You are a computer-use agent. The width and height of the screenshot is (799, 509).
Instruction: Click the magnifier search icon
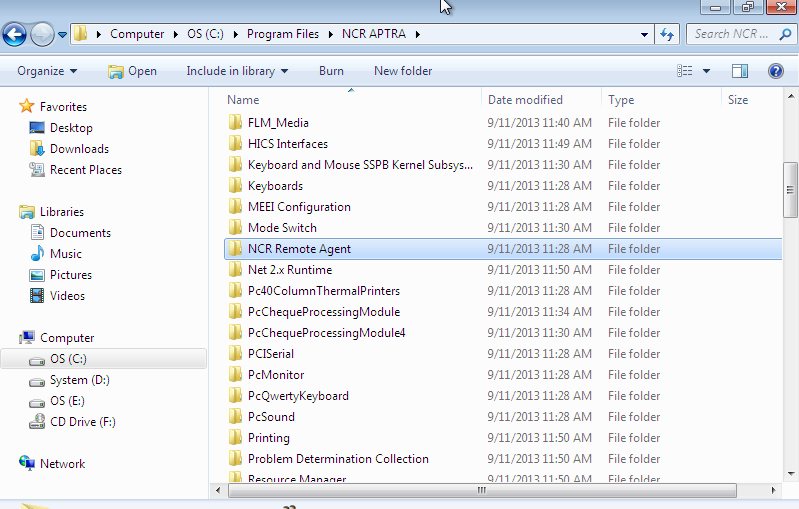click(785, 34)
